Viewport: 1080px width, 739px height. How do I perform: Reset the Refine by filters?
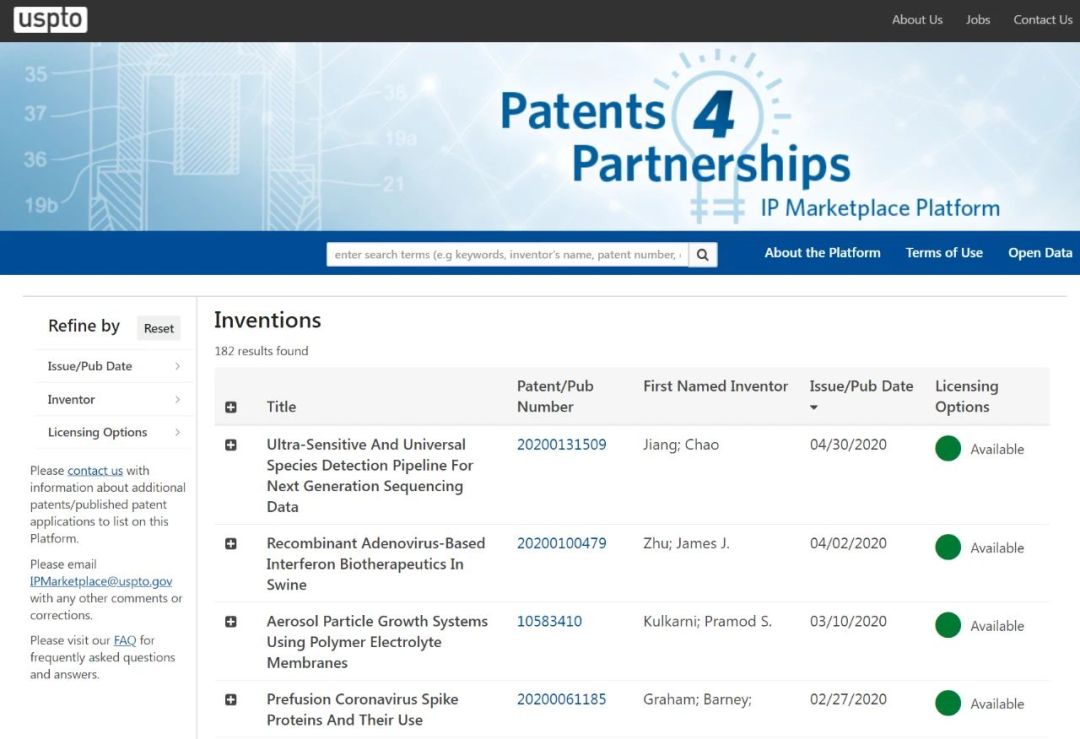158,329
